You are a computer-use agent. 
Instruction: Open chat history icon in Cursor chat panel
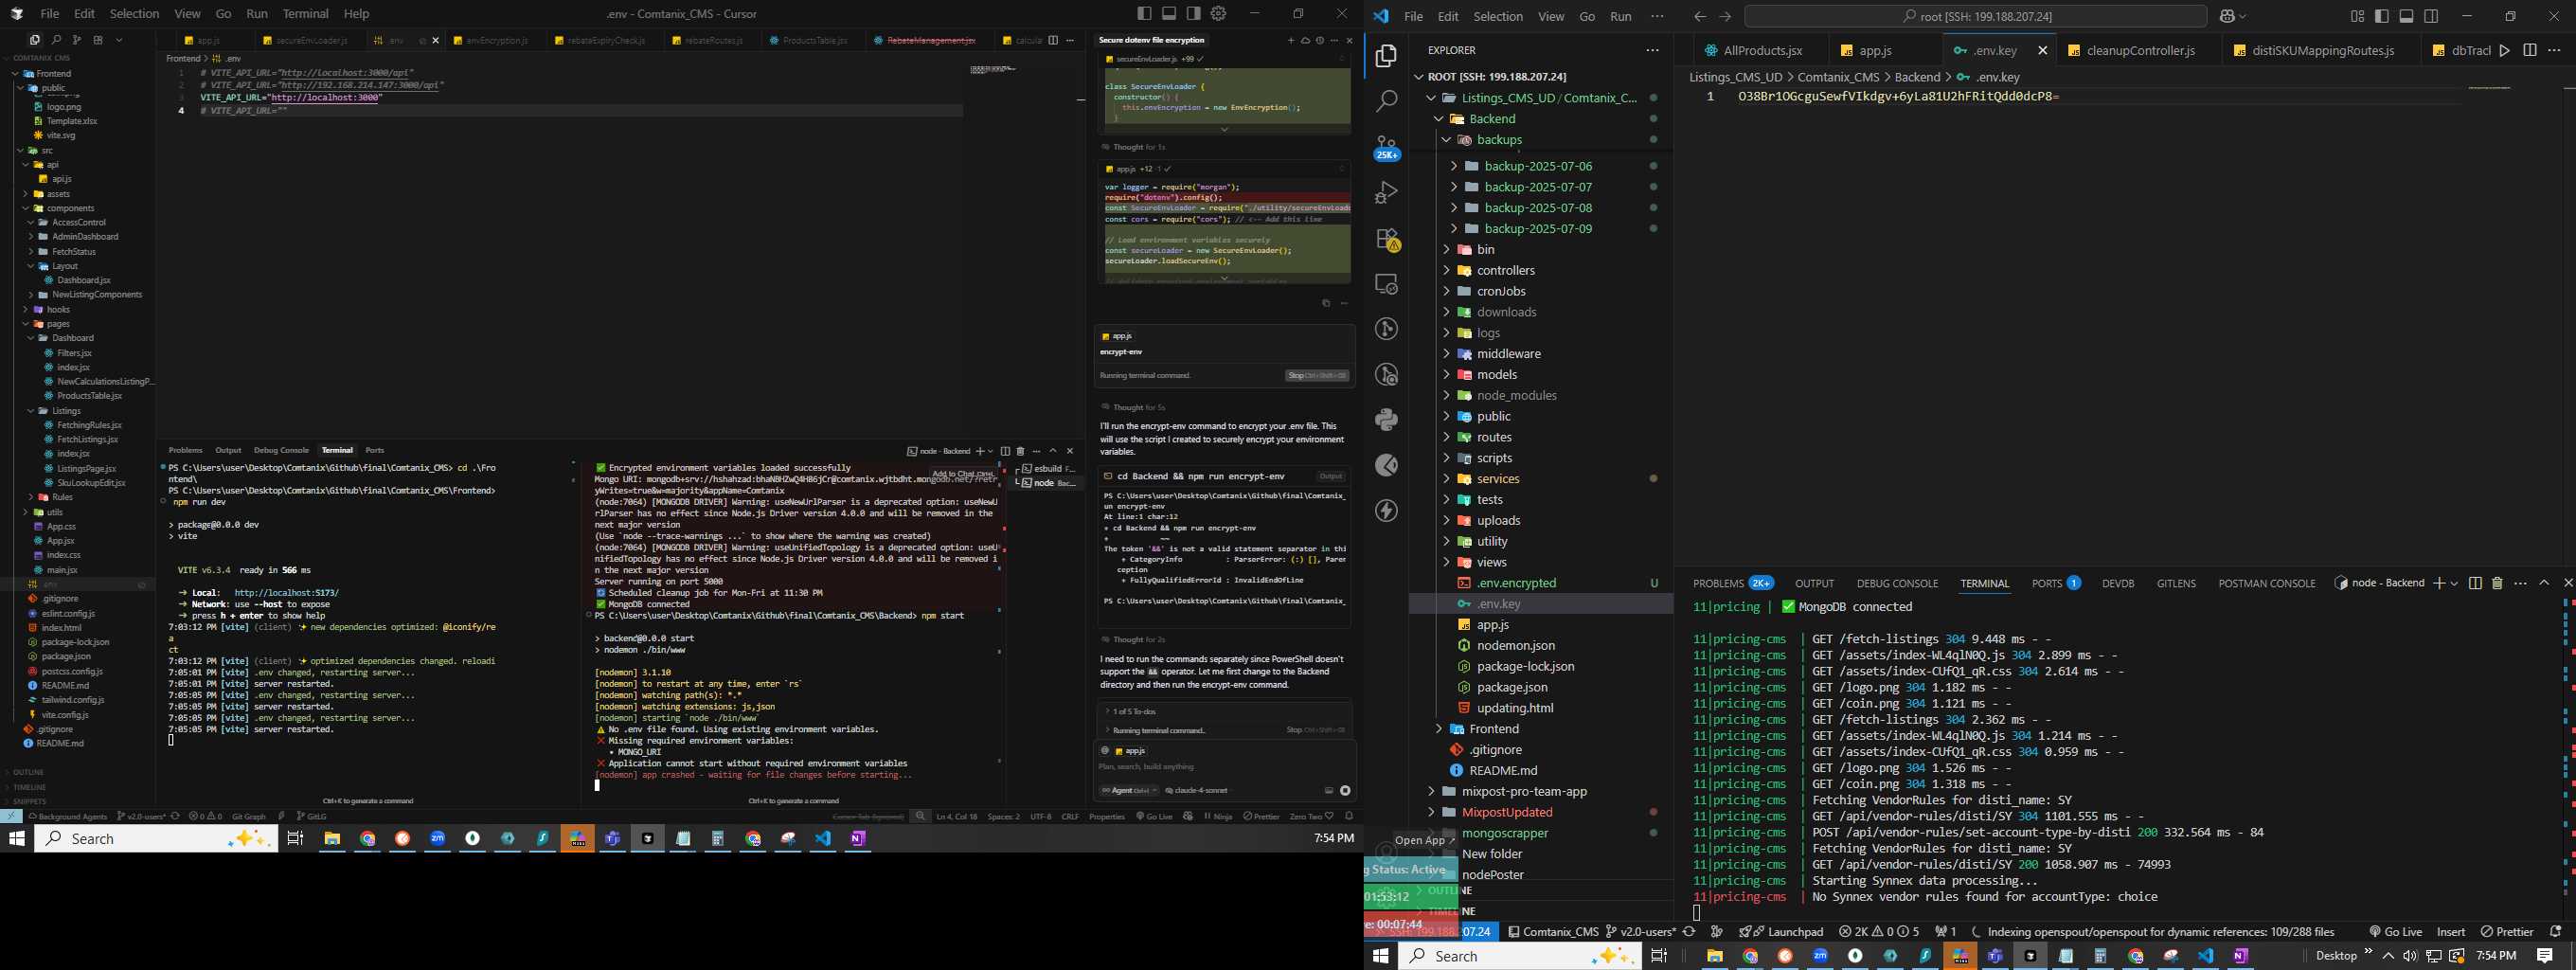pyautogui.click(x=1319, y=40)
